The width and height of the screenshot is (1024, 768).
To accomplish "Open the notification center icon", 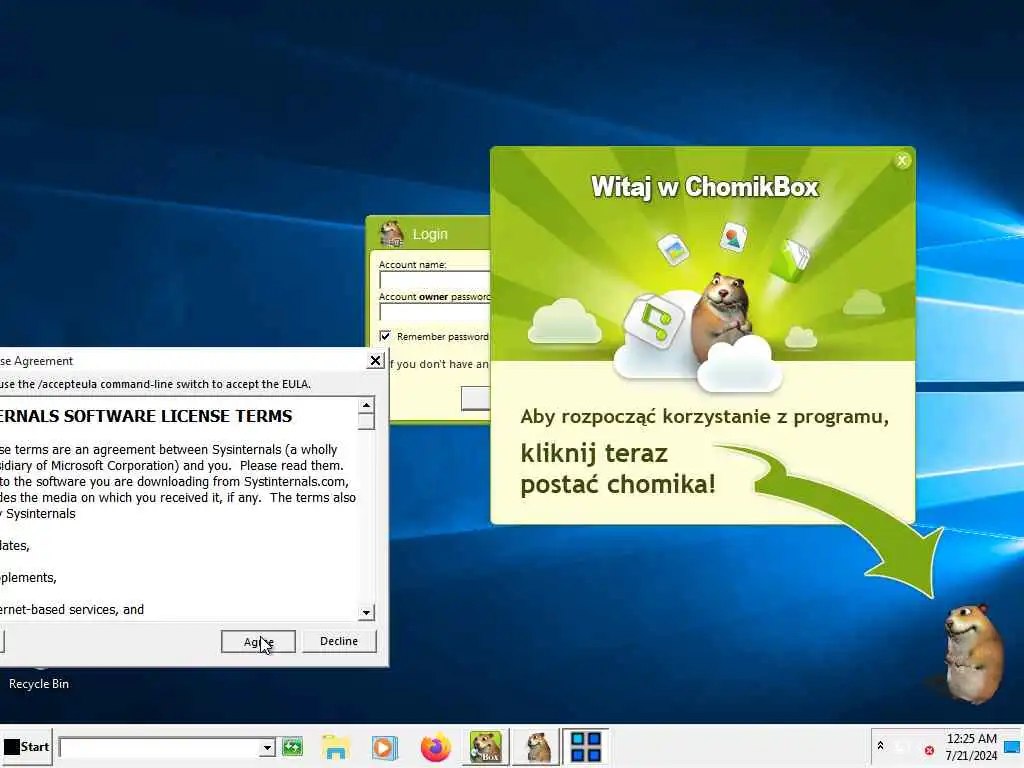I will coord(1013,747).
